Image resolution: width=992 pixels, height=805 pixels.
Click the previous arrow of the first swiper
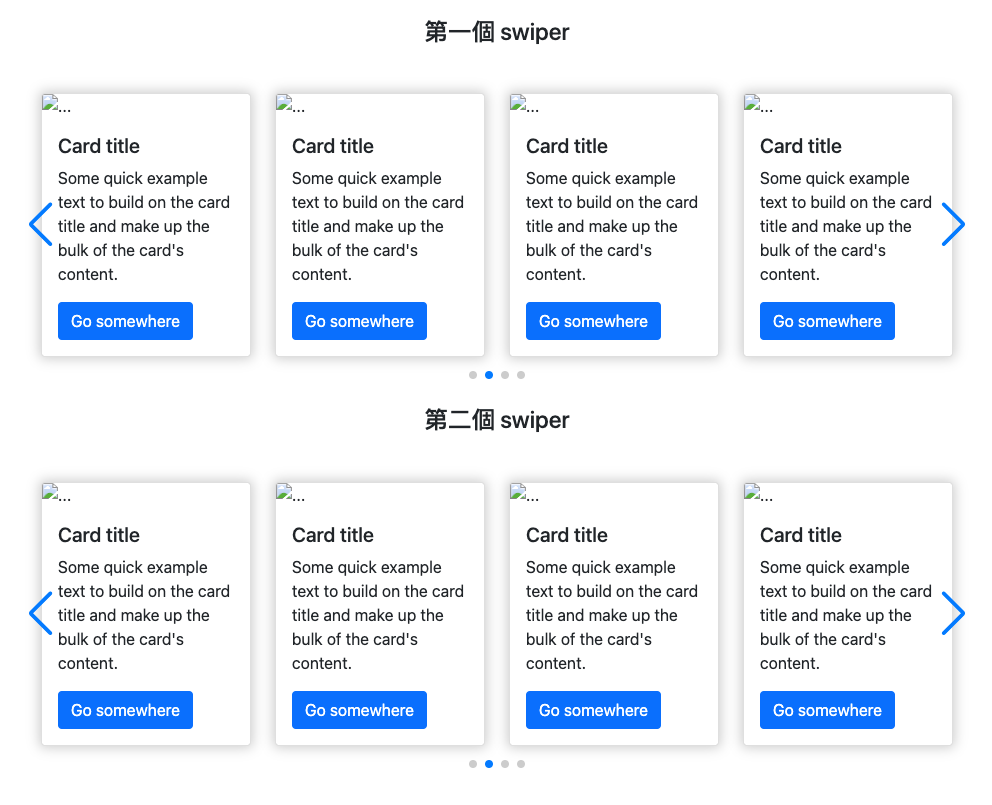tap(40, 225)
